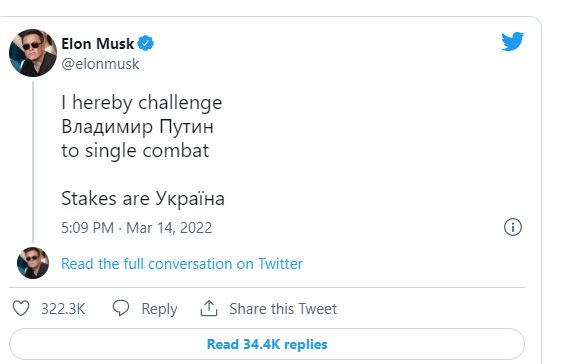Select the Share this Tweet label
The height and width of the screenshot is (364, 575).
(x=283, y=309)
